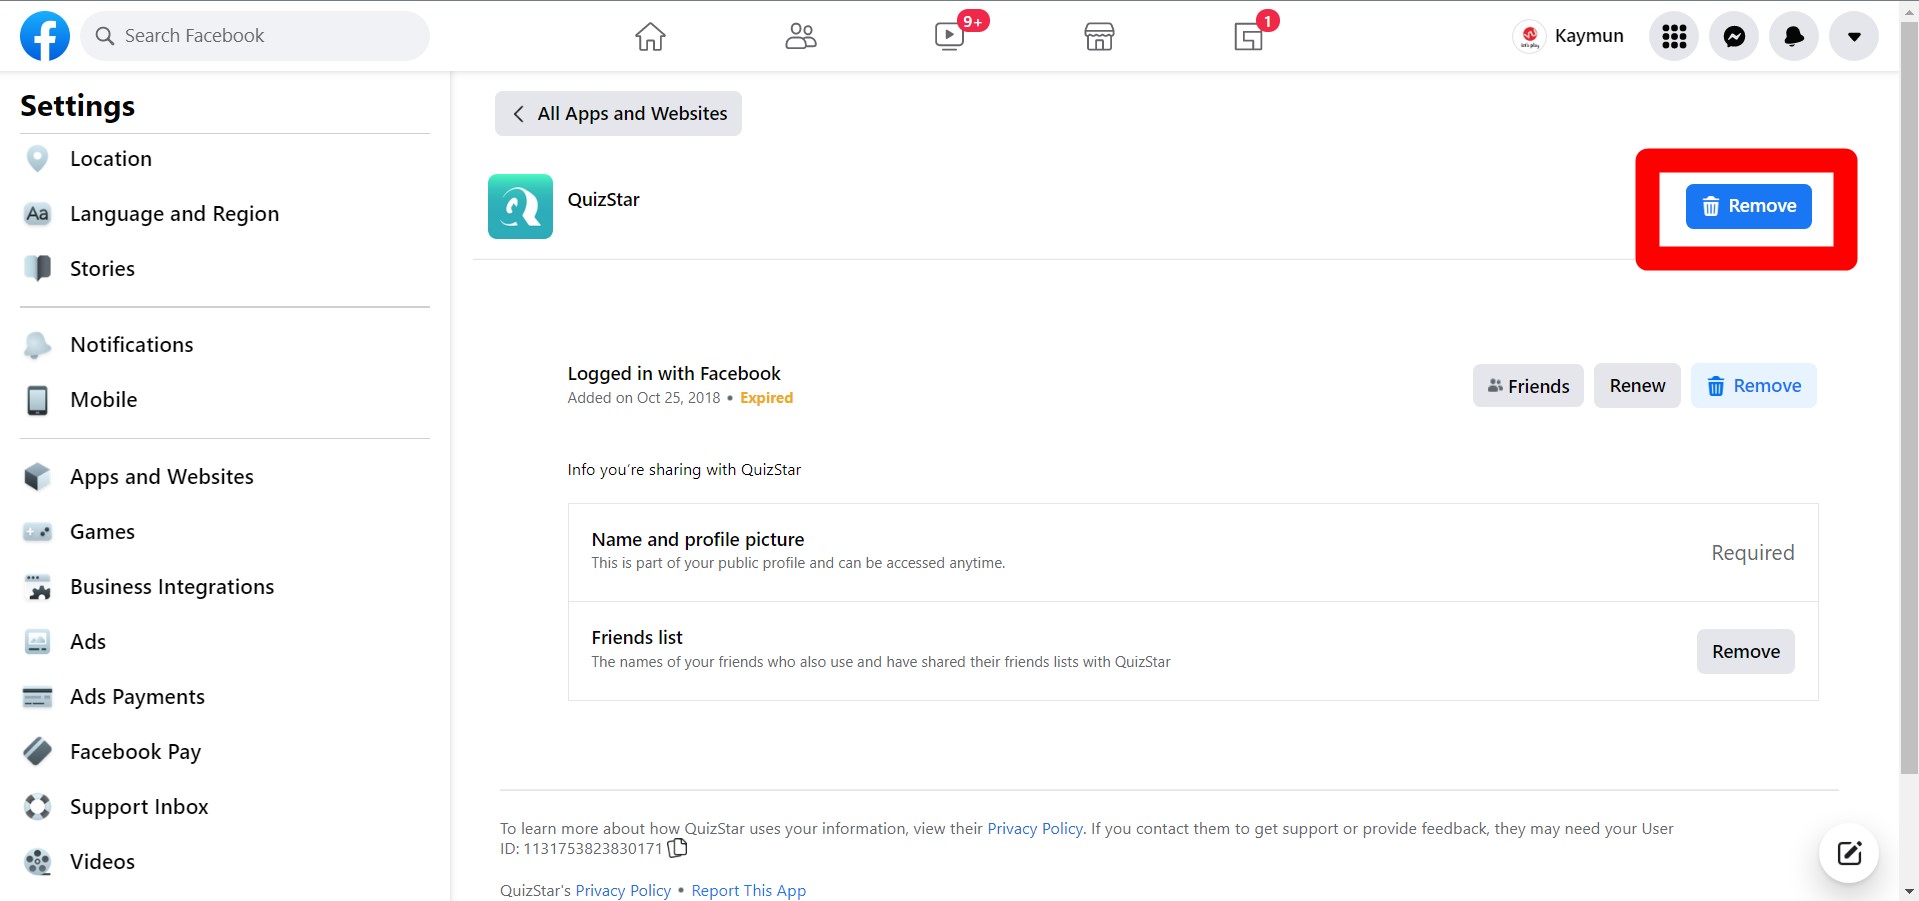This screenshot has height=901, width=1919.
Task: Focus the Search Facebook field
Action: click(x=255, y=36)
